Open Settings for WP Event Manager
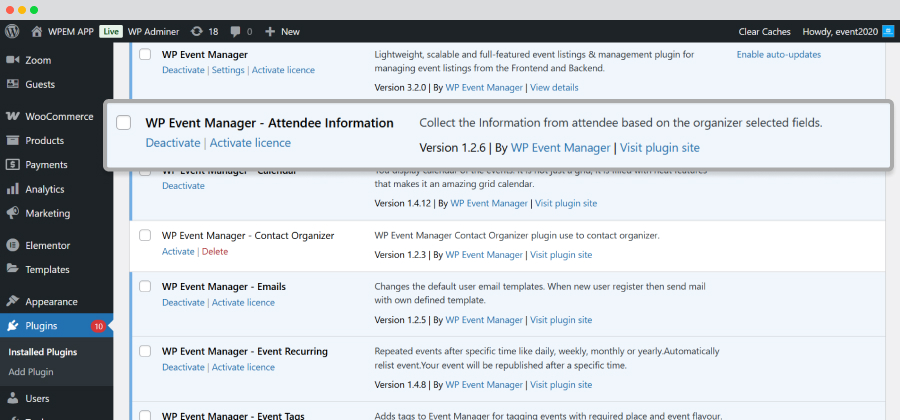 tap(228, 70)
